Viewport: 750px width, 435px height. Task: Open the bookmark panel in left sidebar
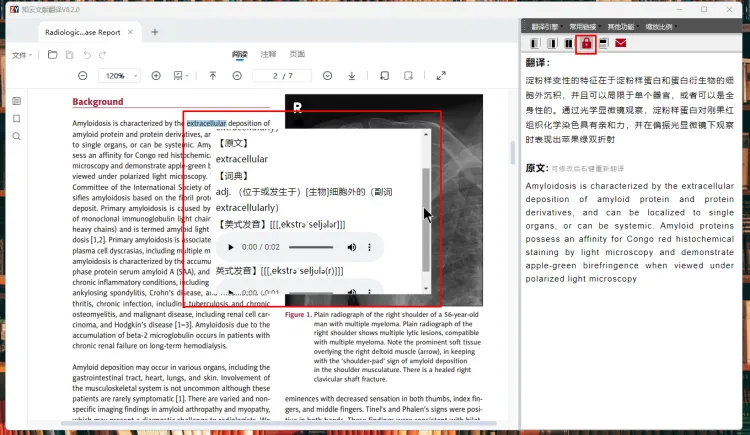coord(17,119)
